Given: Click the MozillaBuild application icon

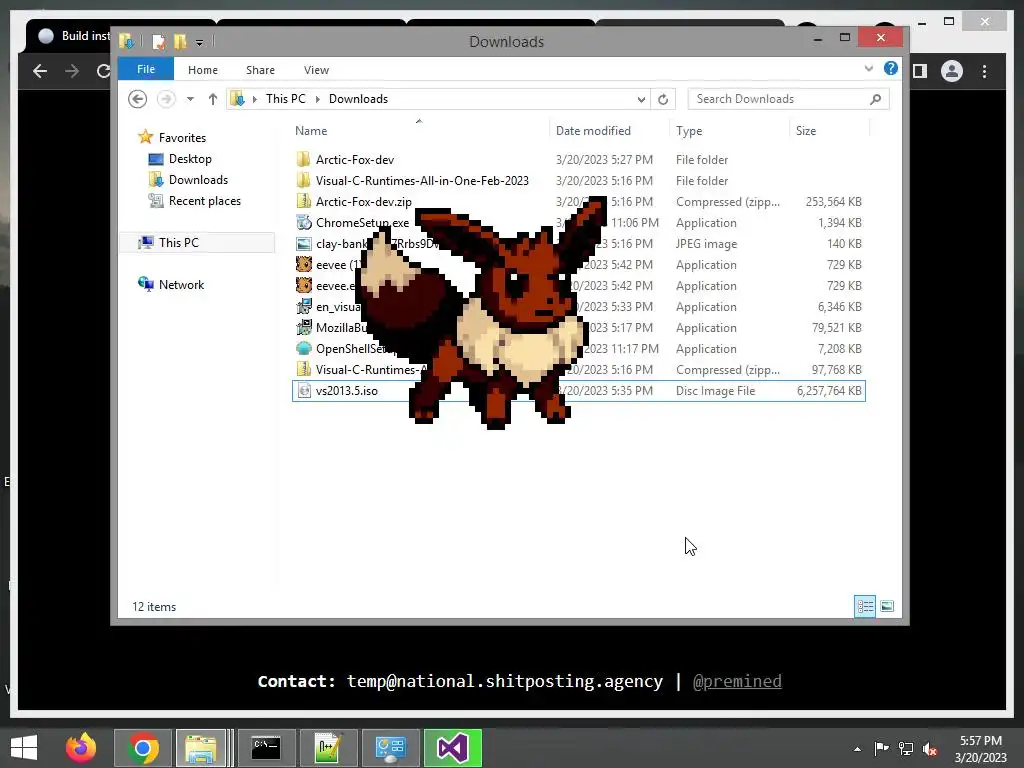Looking at the screenshot, I should 303,328.
